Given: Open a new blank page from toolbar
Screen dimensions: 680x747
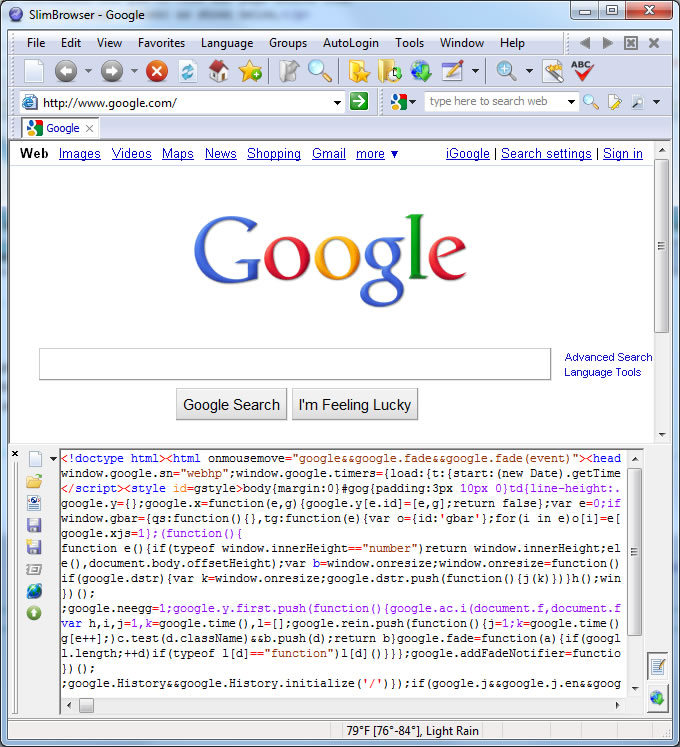Looking at the screenshot, I should point(34,71).
